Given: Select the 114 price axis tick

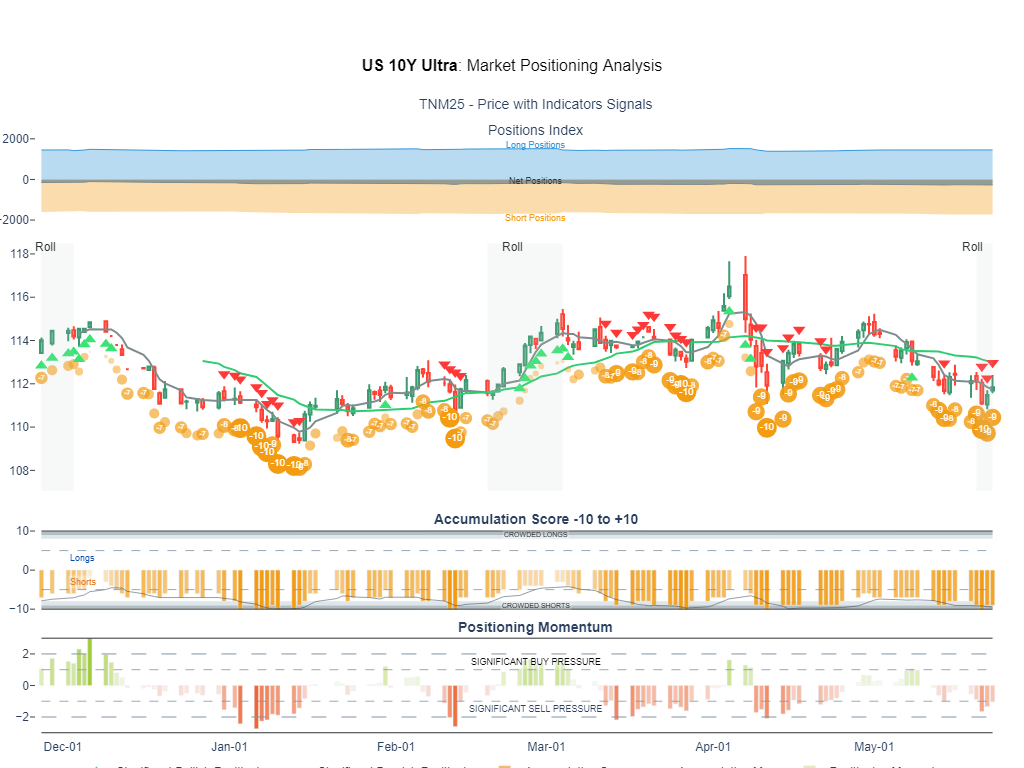Looking at the screenshot, I should [x=19, y=341].
